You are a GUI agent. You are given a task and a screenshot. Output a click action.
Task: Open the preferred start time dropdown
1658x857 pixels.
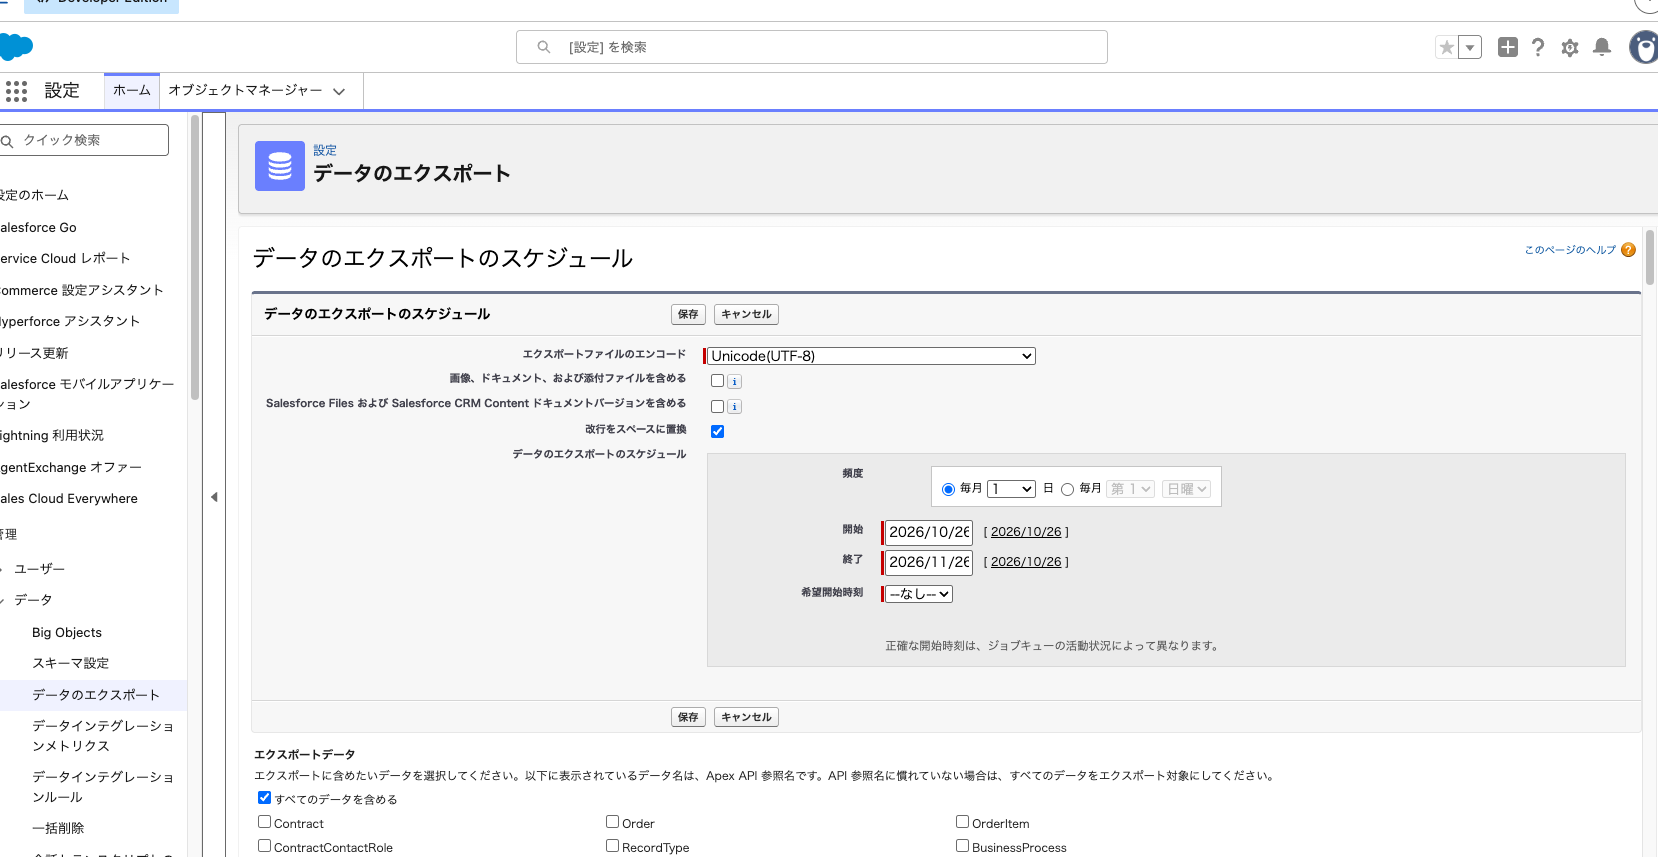pyautogui.click(x=918, y=594)
